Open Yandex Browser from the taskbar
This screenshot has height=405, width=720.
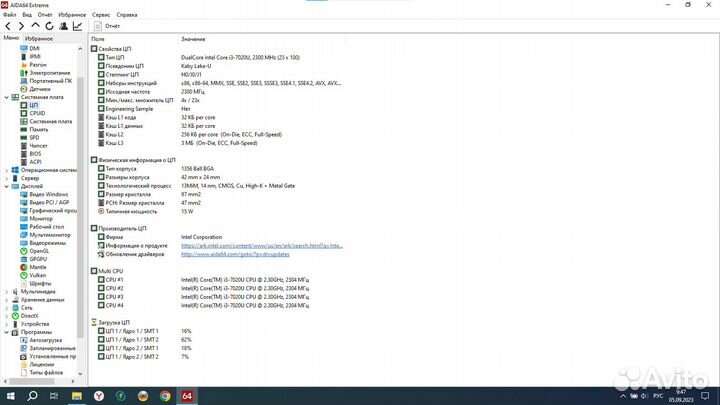99,396
